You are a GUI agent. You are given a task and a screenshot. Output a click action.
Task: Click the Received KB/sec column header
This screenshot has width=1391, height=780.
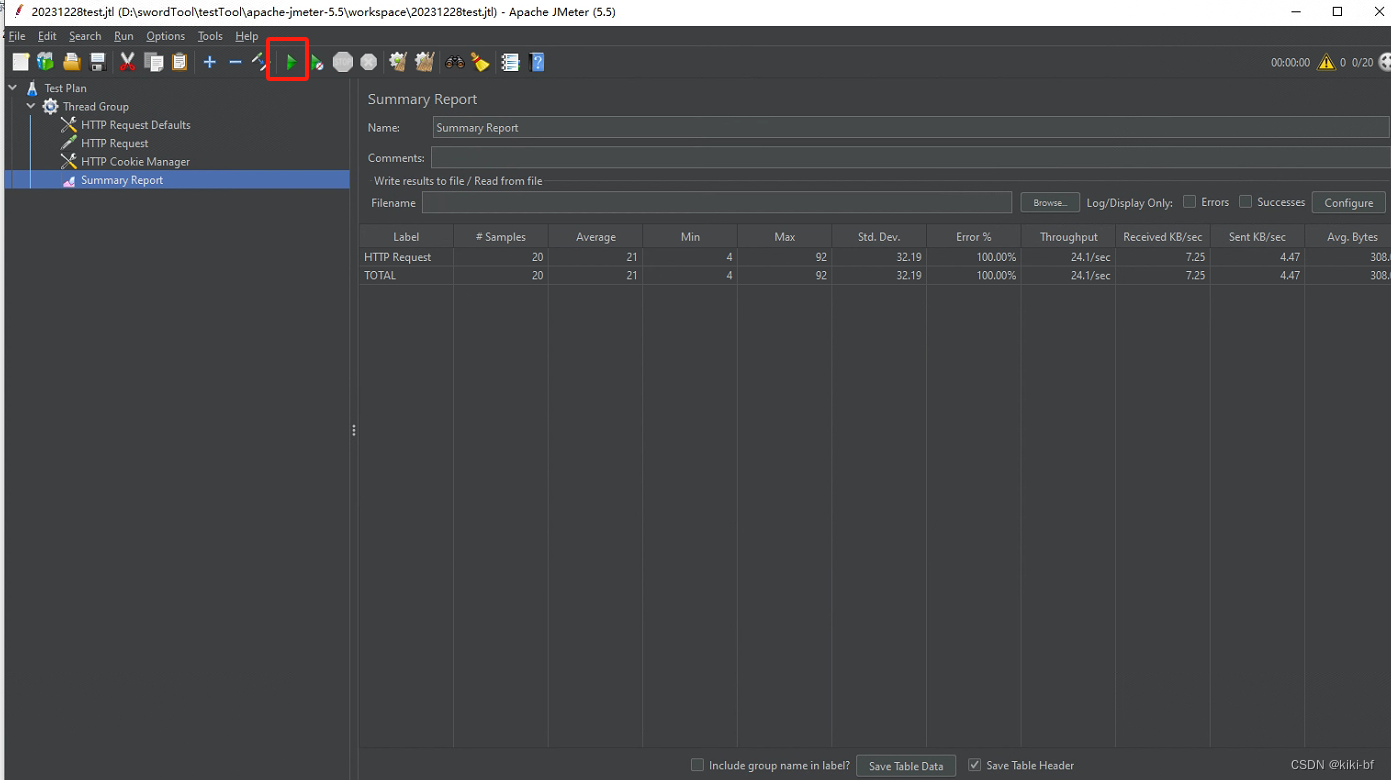coord(1163,237)
